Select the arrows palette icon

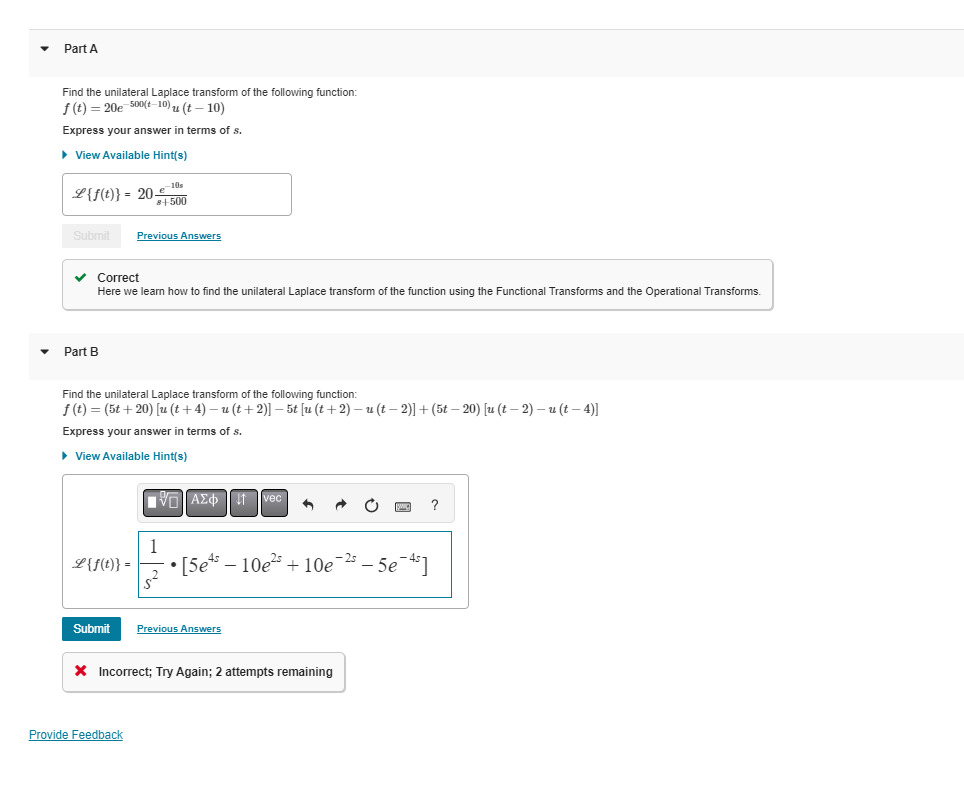pos(243,502)
